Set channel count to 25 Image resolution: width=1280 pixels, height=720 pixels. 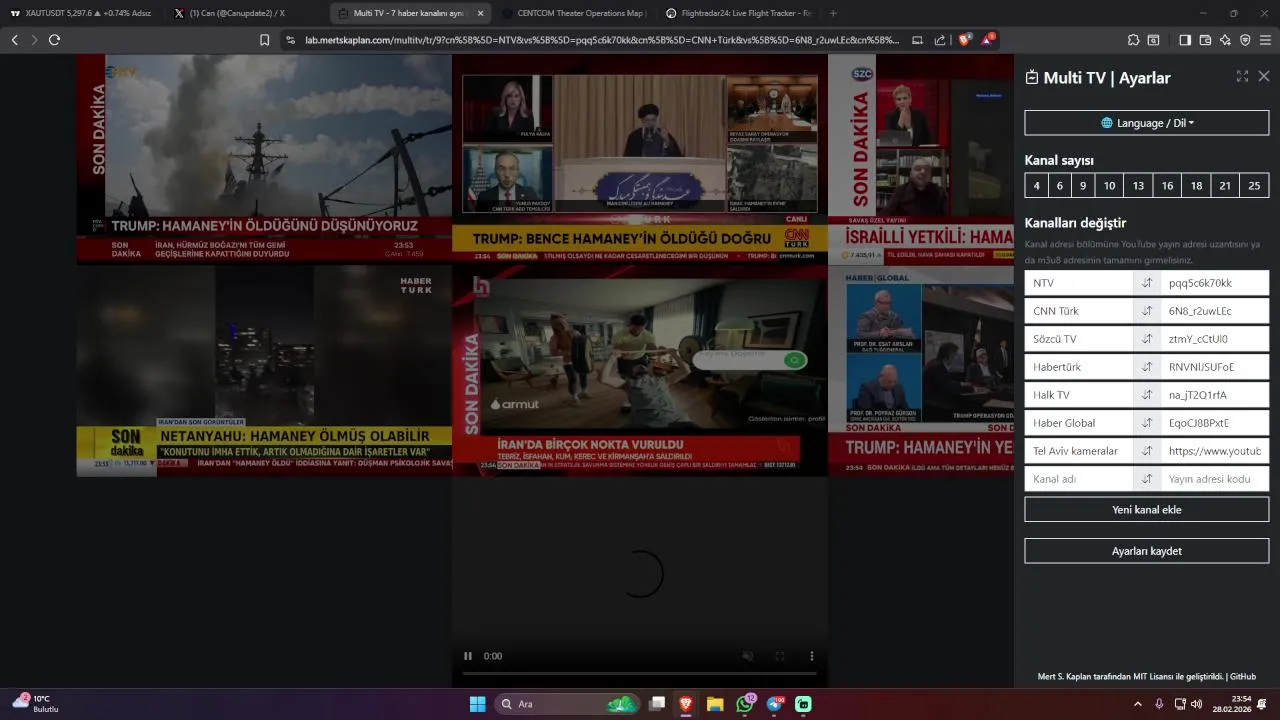1254,186
